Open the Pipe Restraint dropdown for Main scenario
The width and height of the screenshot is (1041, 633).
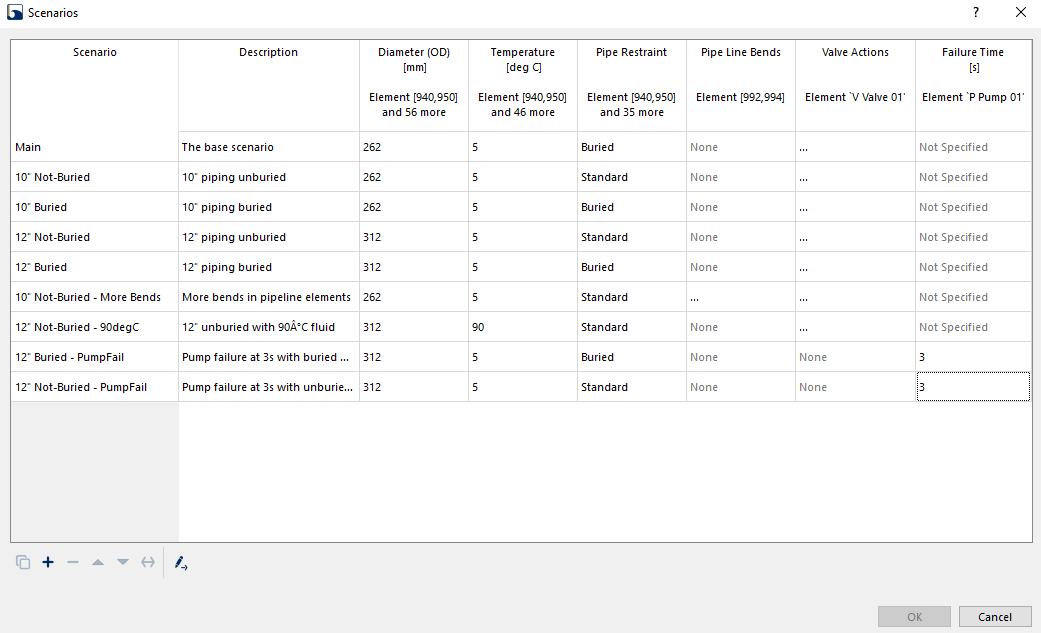[x=631, y=146]
